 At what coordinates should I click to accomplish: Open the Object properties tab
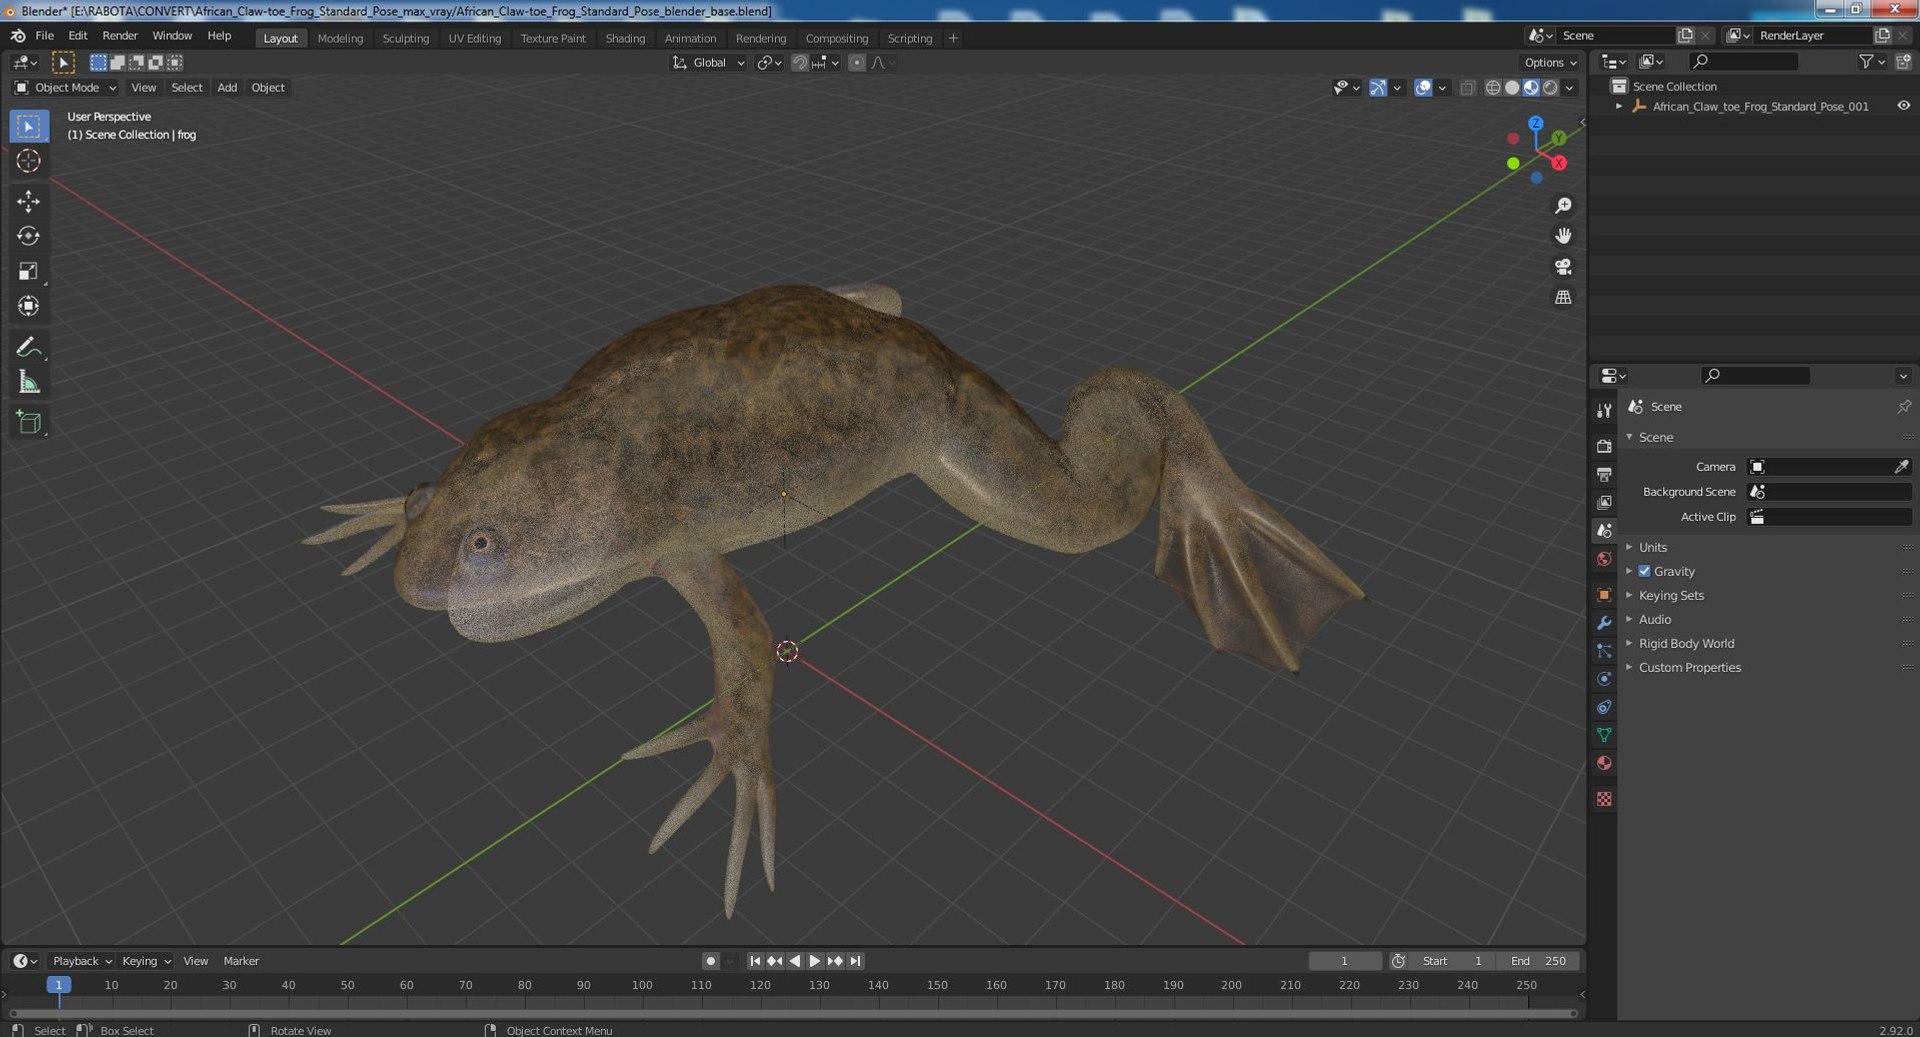click(x=1604, y=594)
